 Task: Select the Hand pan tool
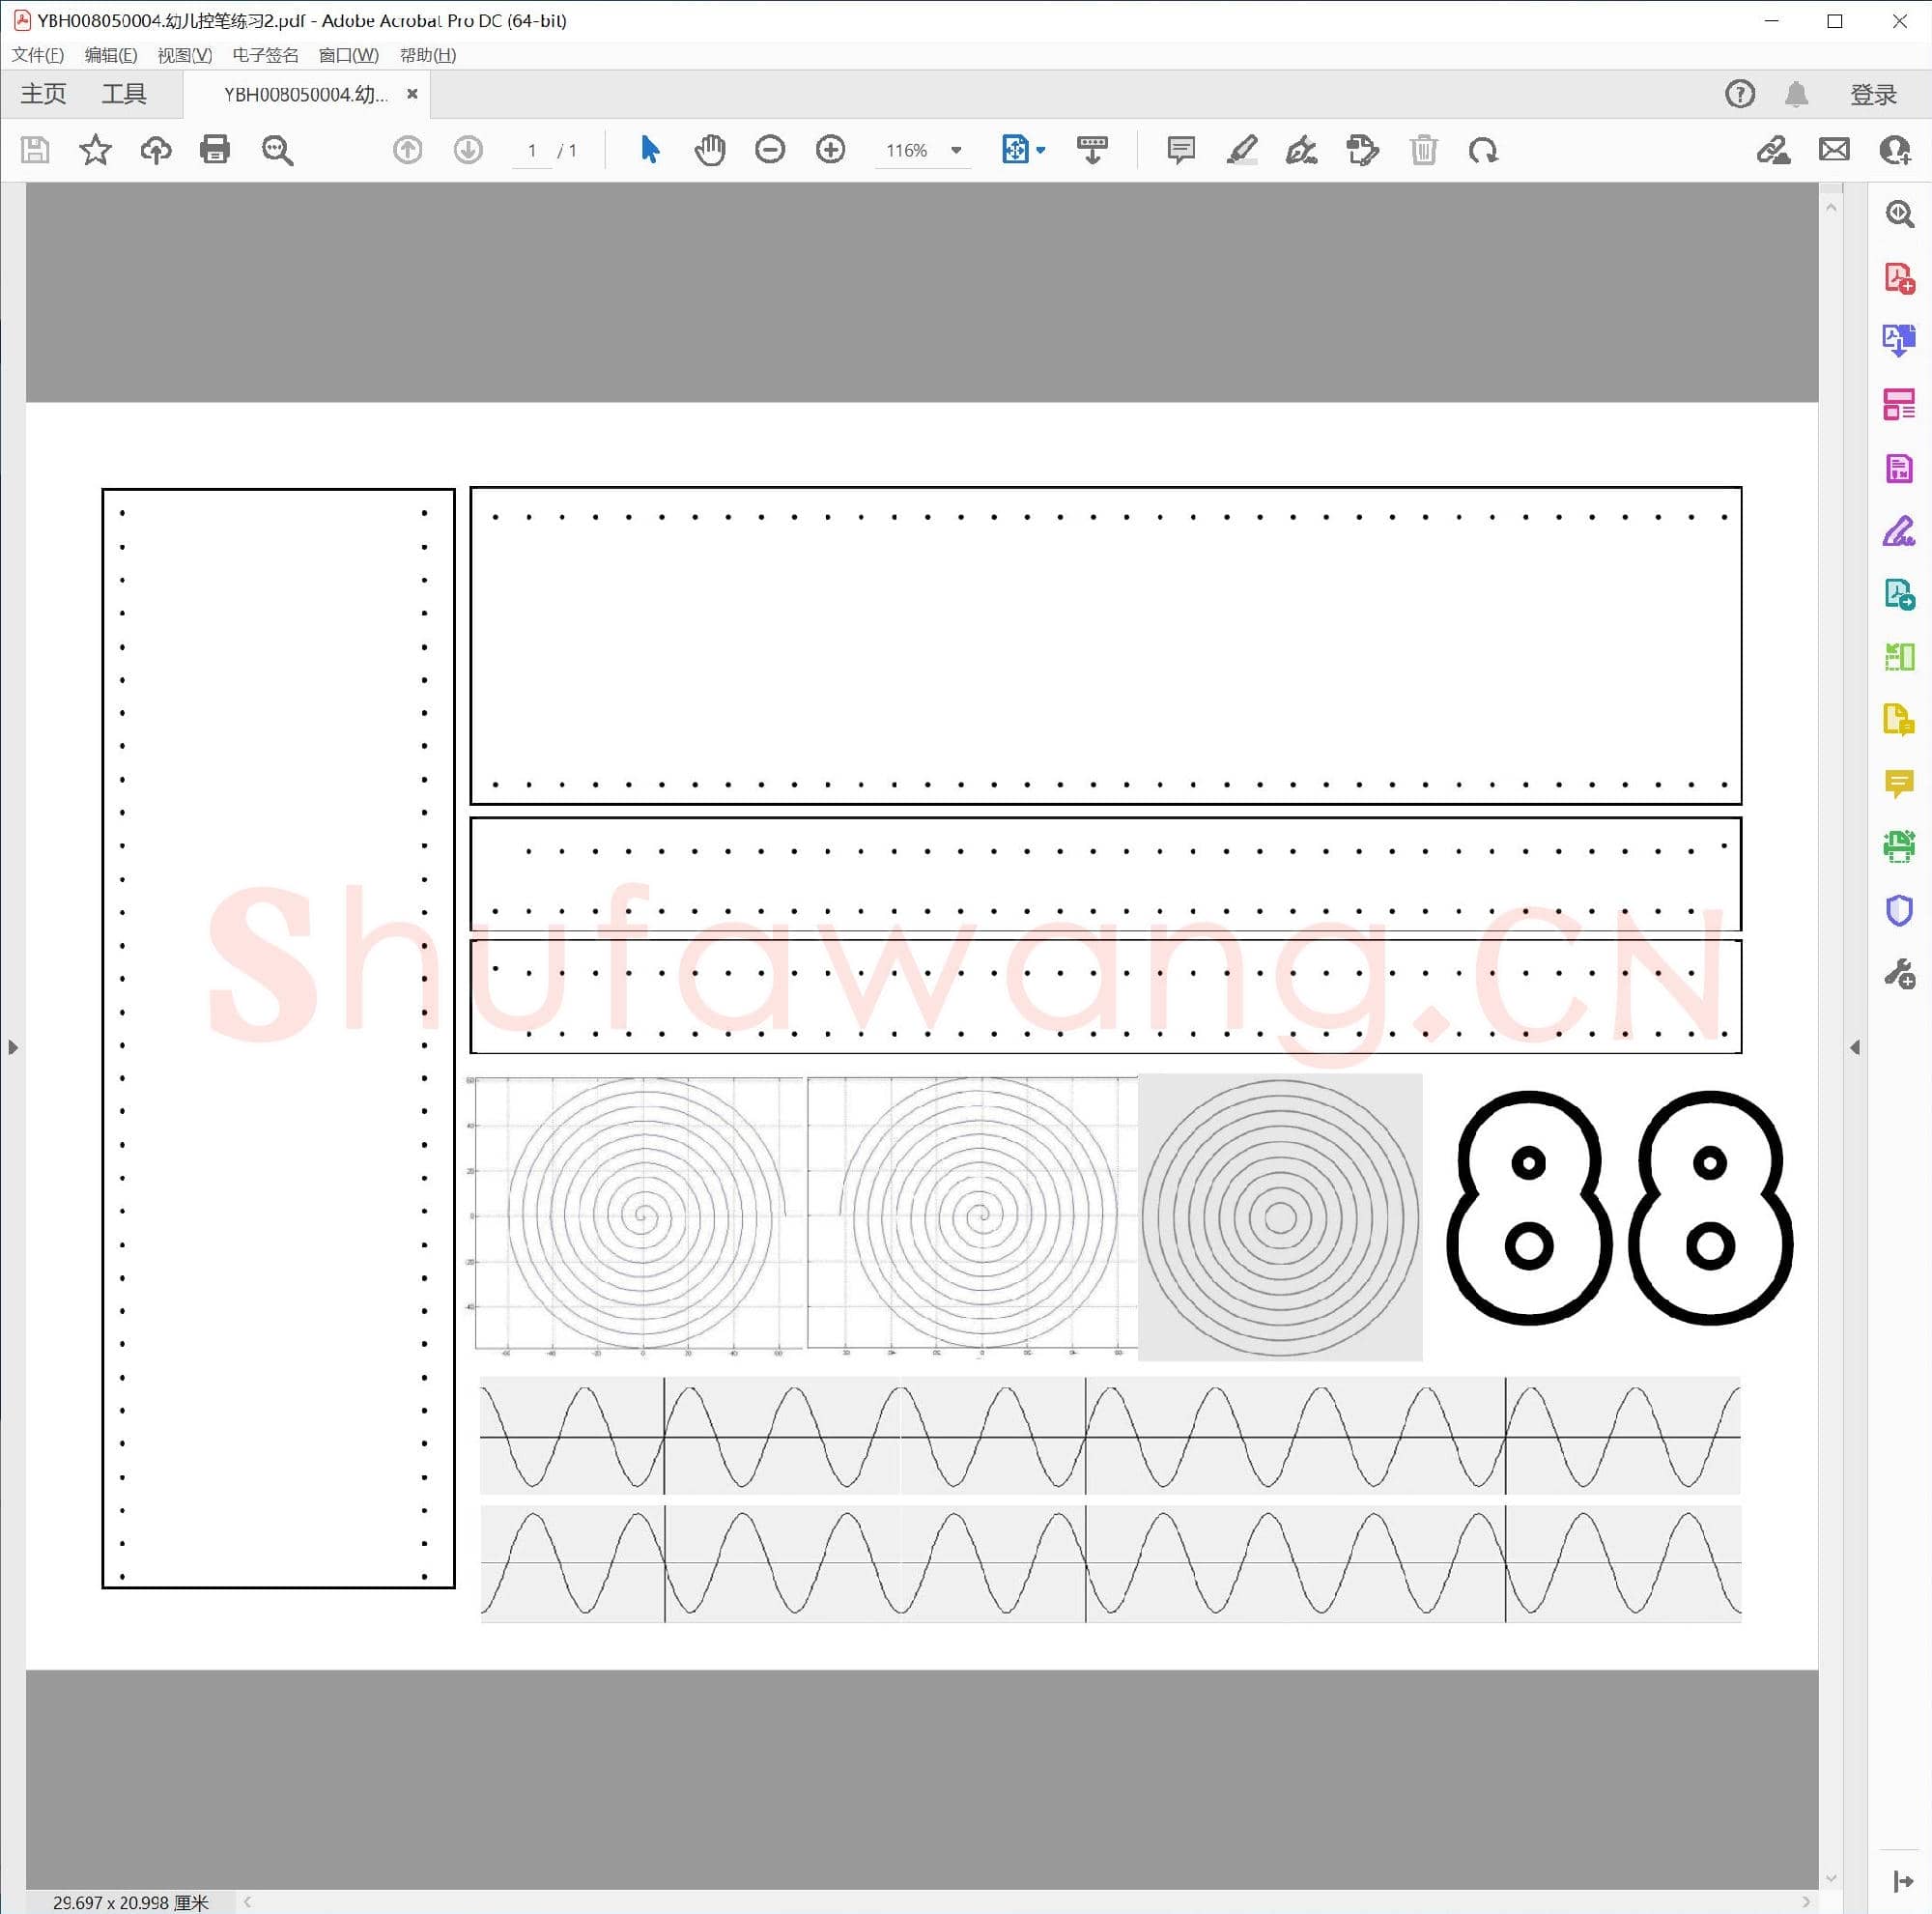[709, 150]
